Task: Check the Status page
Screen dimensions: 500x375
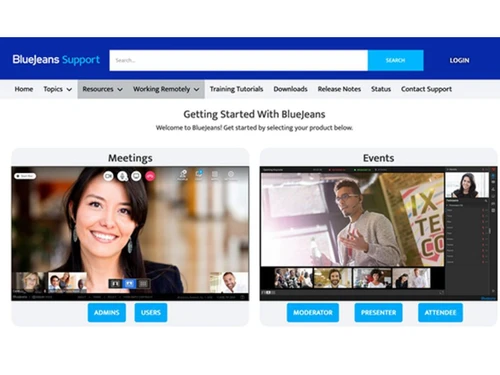Action: click(381, 89)
